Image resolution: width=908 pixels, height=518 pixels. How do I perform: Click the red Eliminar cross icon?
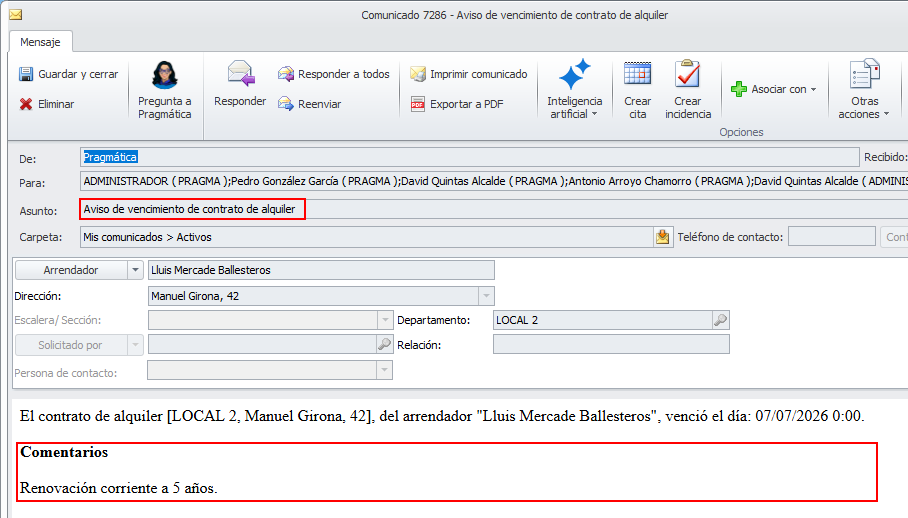coord(25,104)
